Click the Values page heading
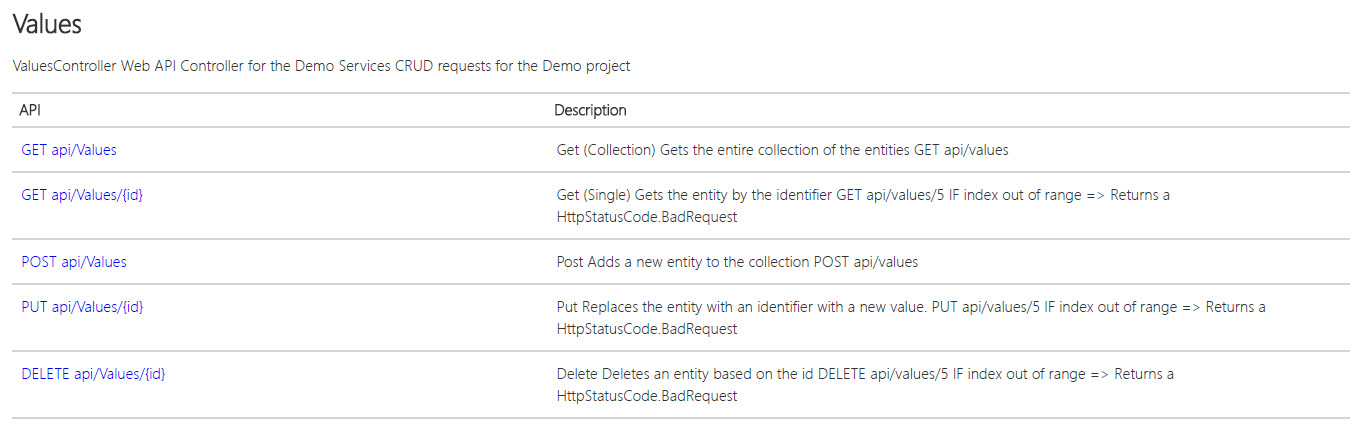Screen dimensions: 1369x432 click(x=47, y=23)
